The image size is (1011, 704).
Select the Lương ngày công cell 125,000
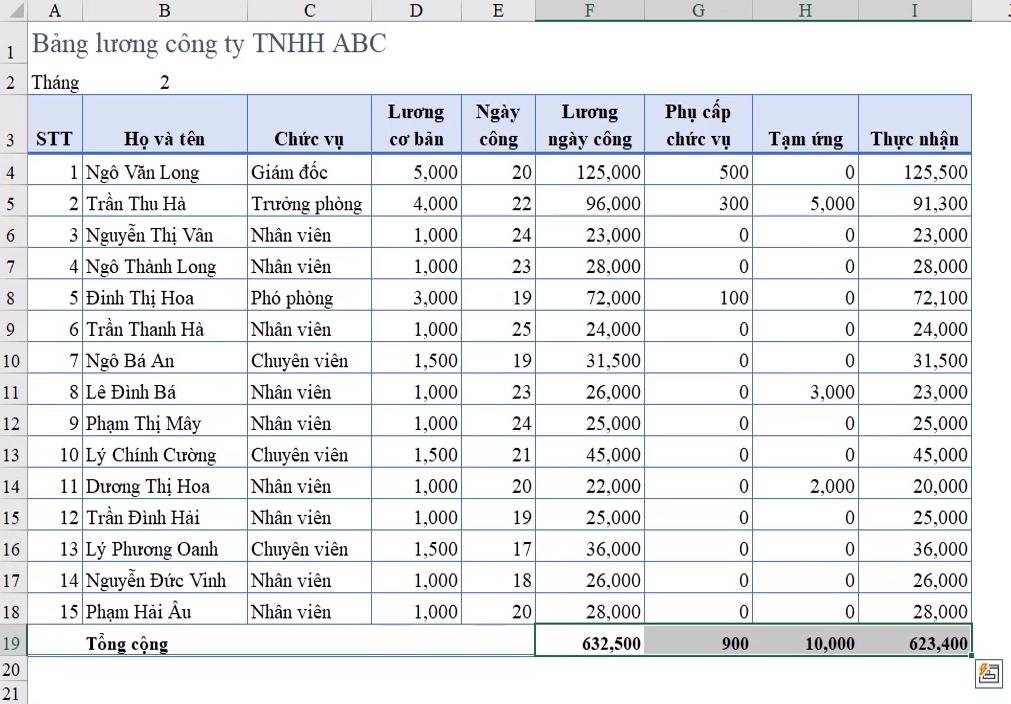pyautogui.click(x=589, y=171)
